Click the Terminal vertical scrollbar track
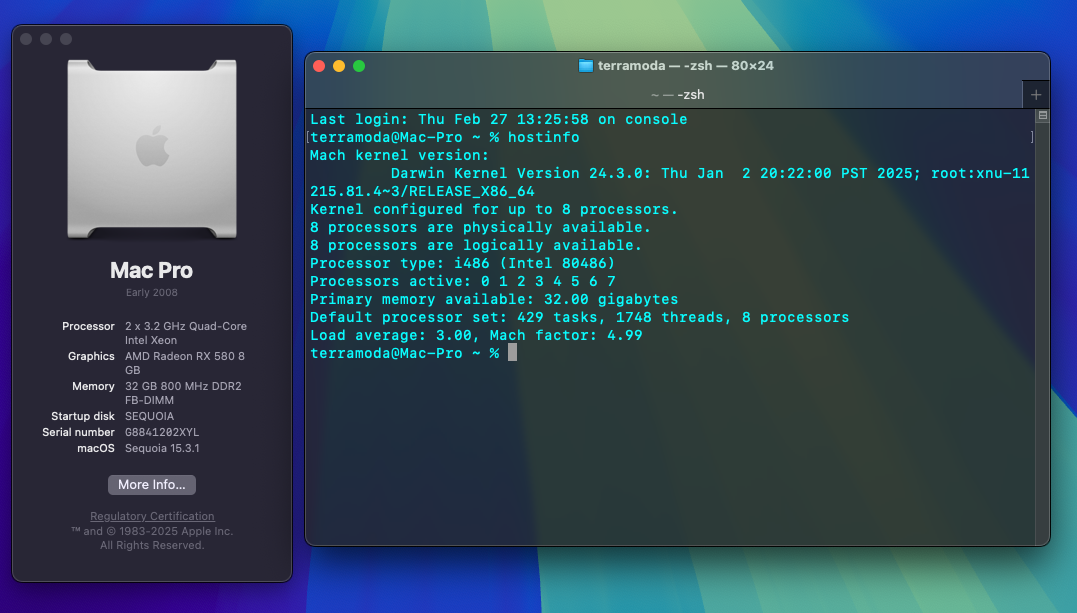The image size is (1077, 613). (x=1042, y=330)
